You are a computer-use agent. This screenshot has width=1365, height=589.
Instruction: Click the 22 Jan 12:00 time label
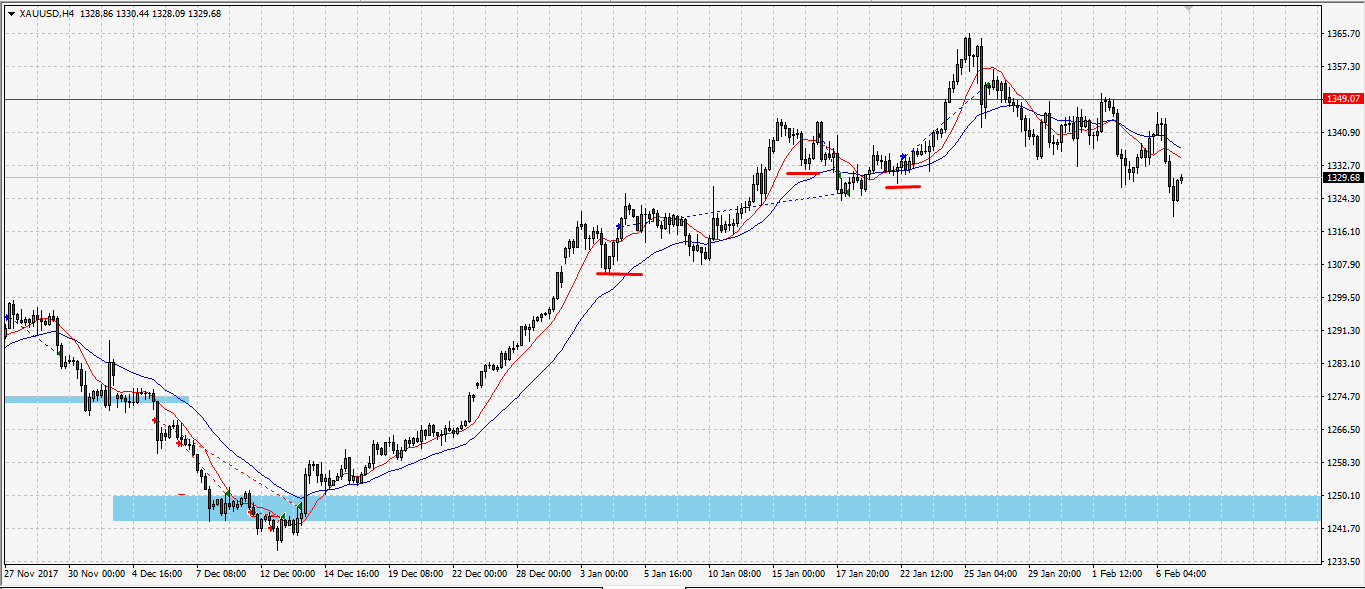coord(928,574)
